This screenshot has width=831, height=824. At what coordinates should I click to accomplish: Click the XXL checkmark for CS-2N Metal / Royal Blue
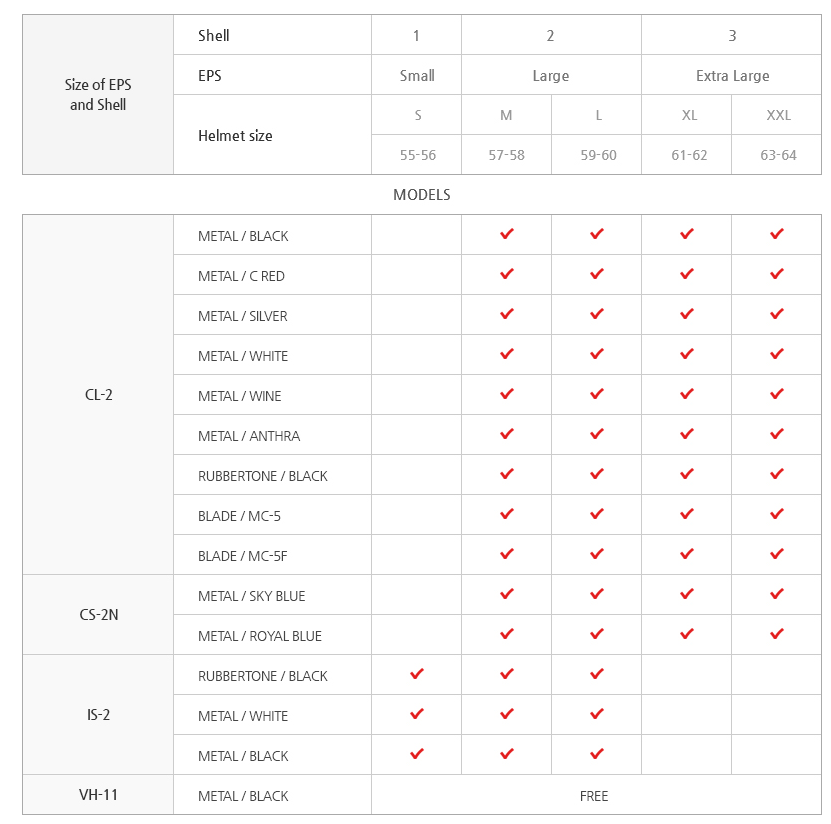(x=777, y=634)
